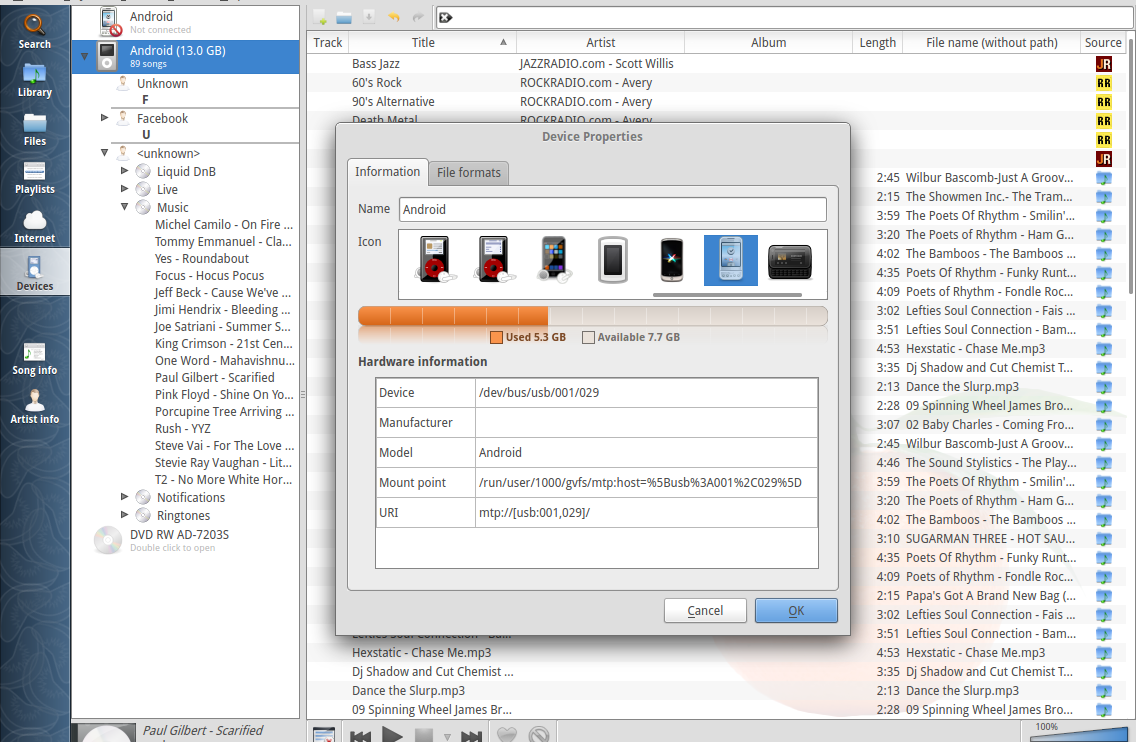Screen dimensions: 1136x742
Task: Choose the highlighted white smartphone device icon
Action: (x=730, y=260)
